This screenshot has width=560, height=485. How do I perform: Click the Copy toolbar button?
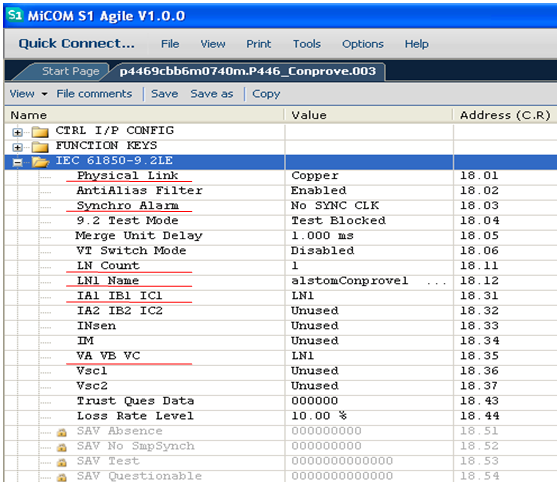coord(266,94)
